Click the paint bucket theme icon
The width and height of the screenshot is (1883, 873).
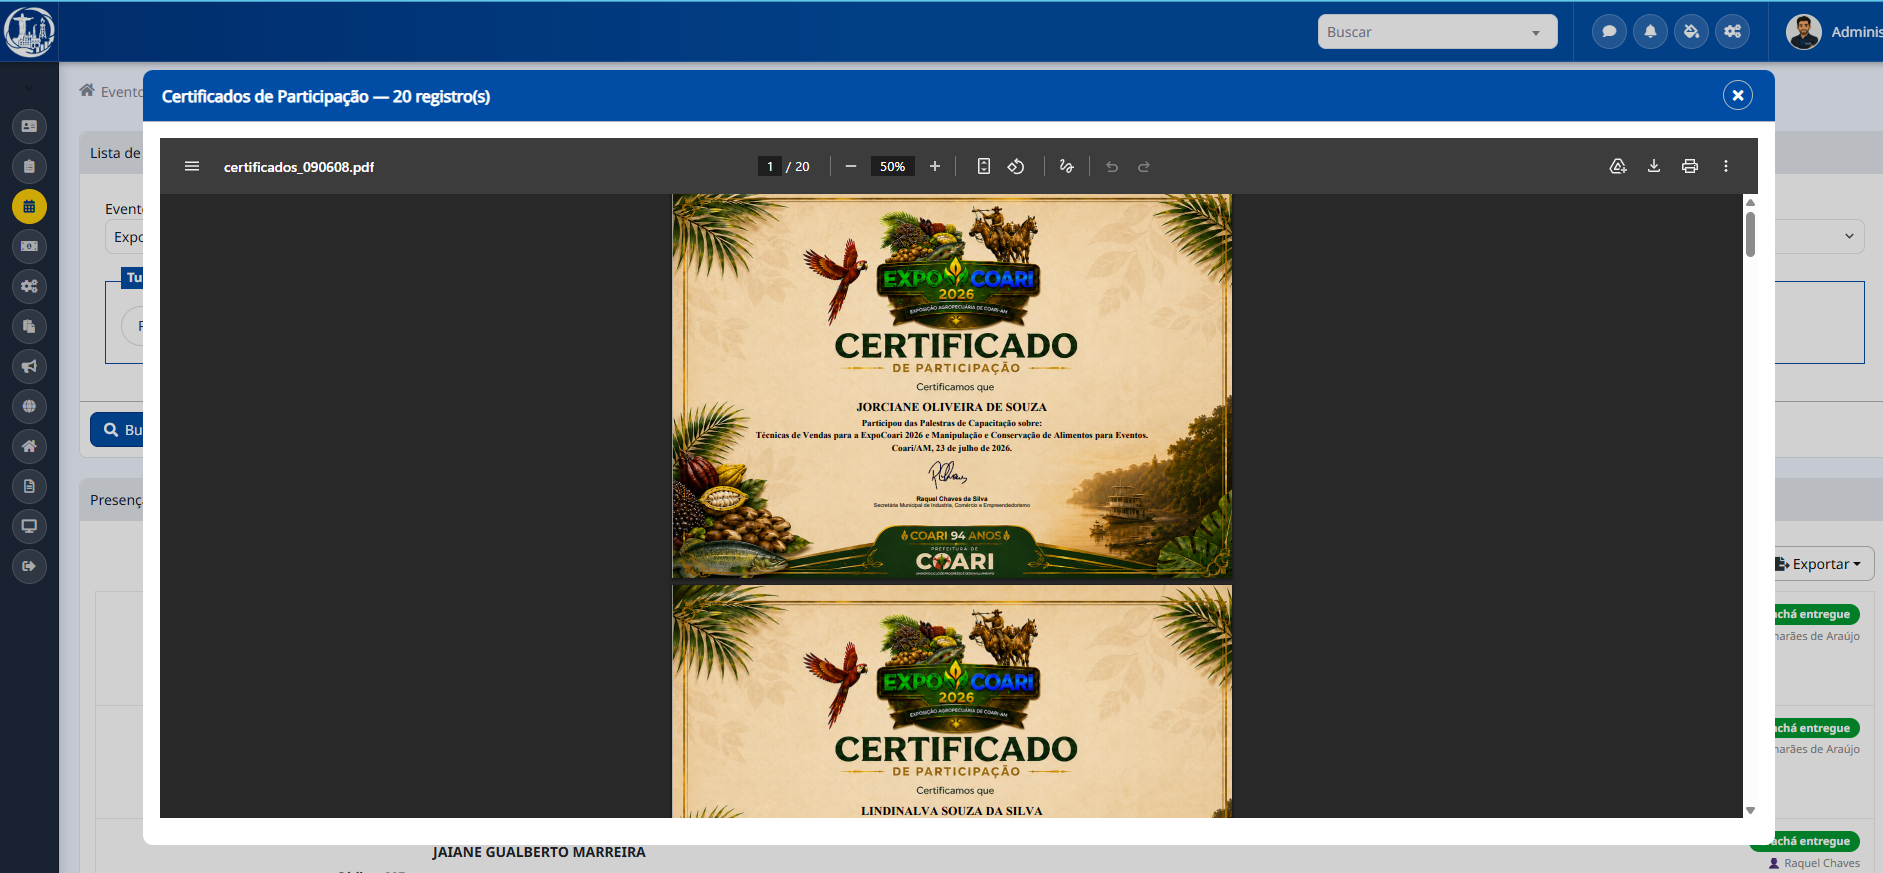[x=1691, y=32]
